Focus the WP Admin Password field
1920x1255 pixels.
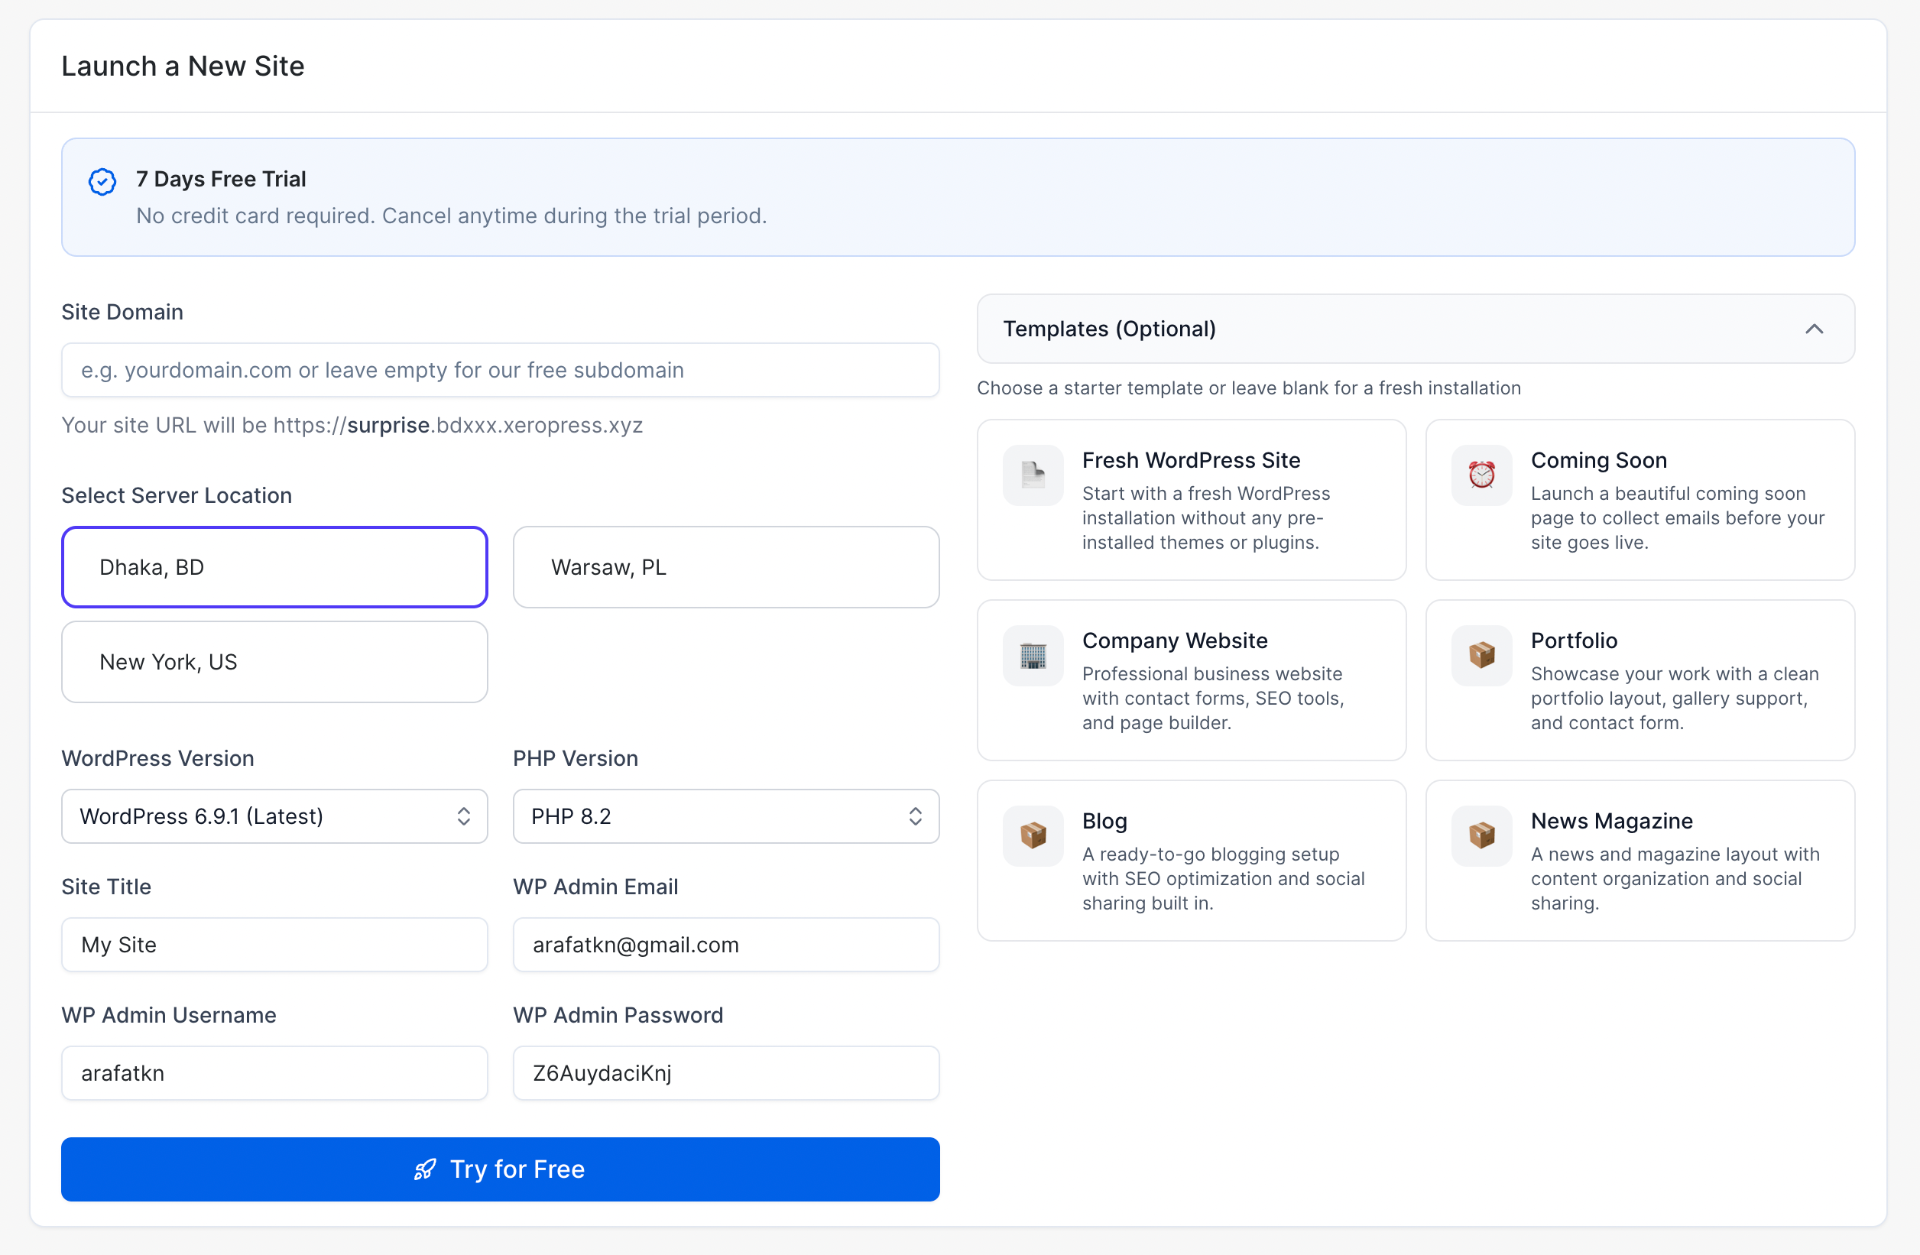click(725, 1073)
